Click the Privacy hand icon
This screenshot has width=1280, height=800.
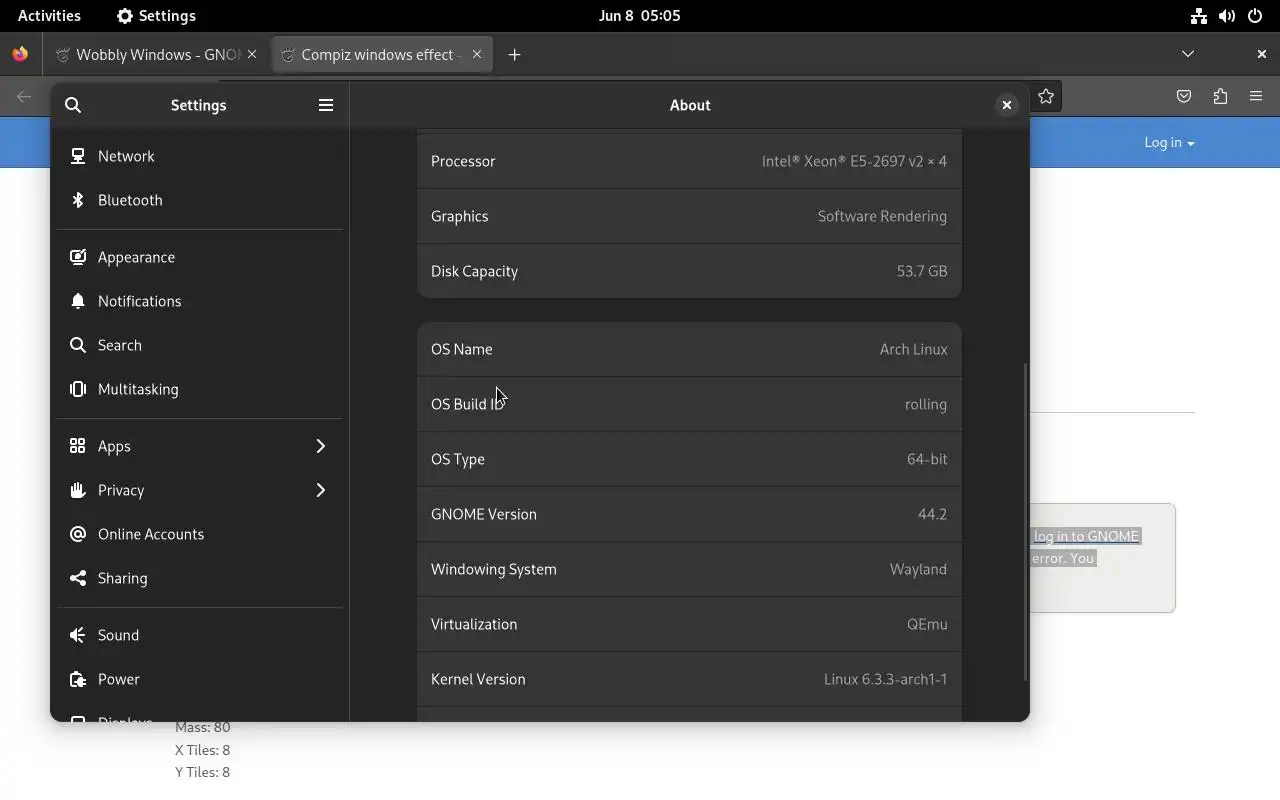coord(78,491)
